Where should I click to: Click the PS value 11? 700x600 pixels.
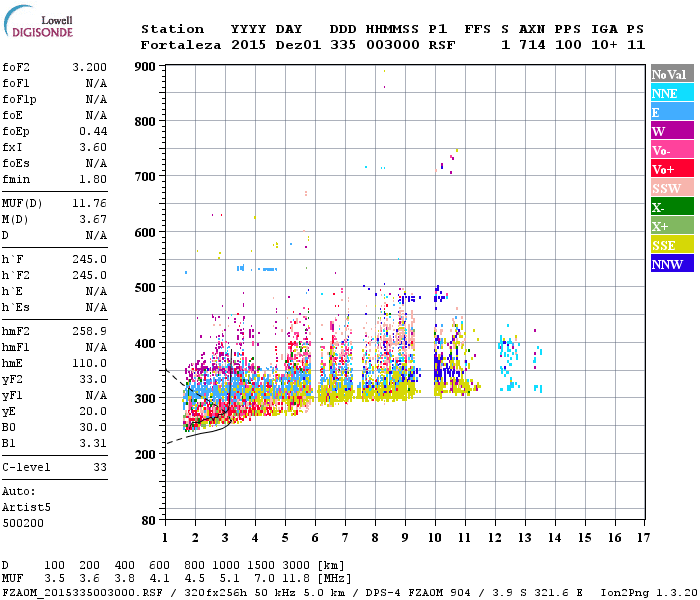(636, 45)
